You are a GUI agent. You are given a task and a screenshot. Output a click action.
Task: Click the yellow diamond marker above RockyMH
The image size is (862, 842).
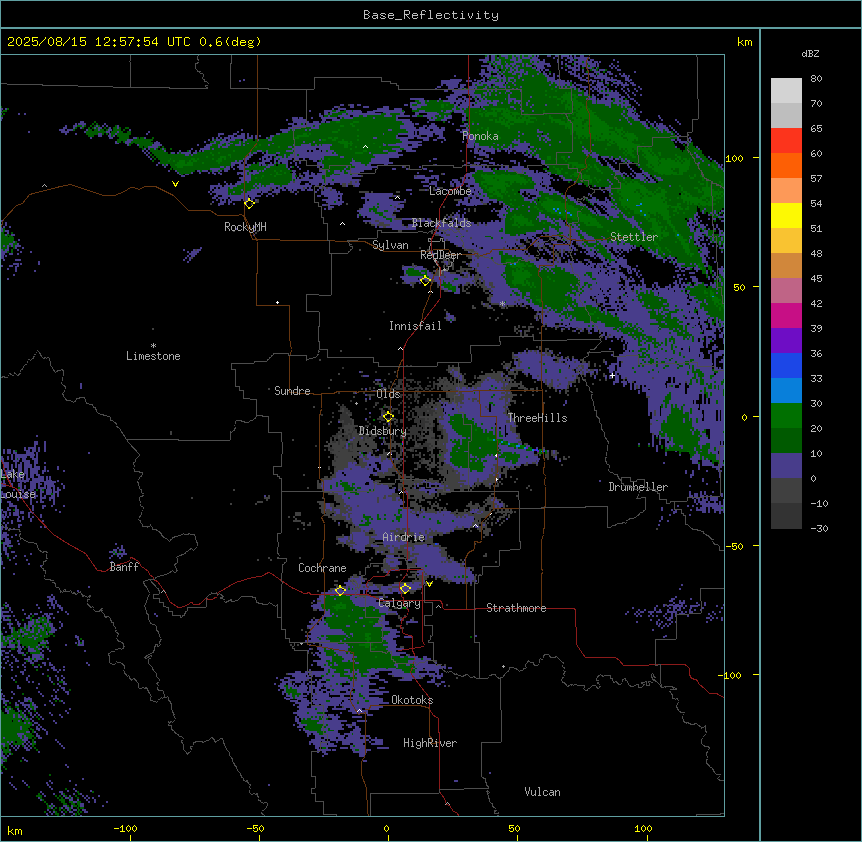coord(249,203)
